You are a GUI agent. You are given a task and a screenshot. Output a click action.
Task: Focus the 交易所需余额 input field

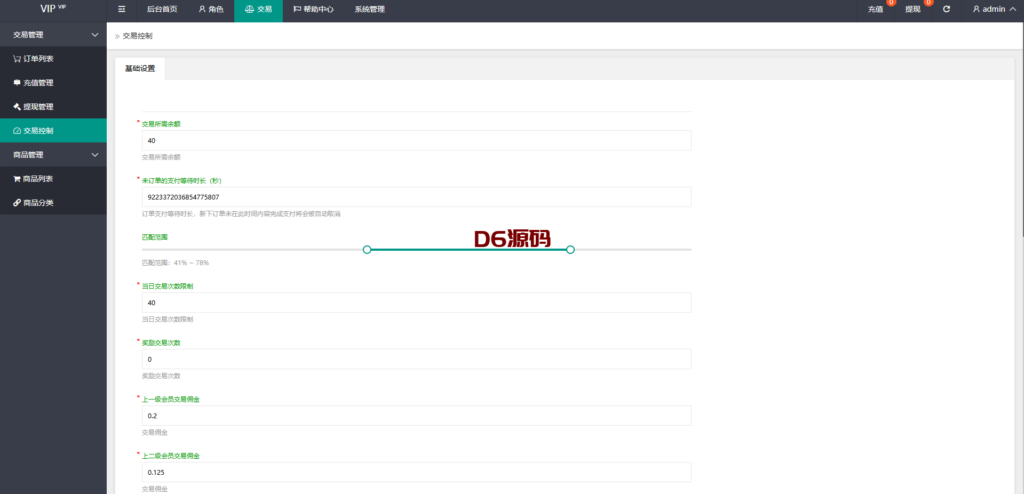[416, 140]
